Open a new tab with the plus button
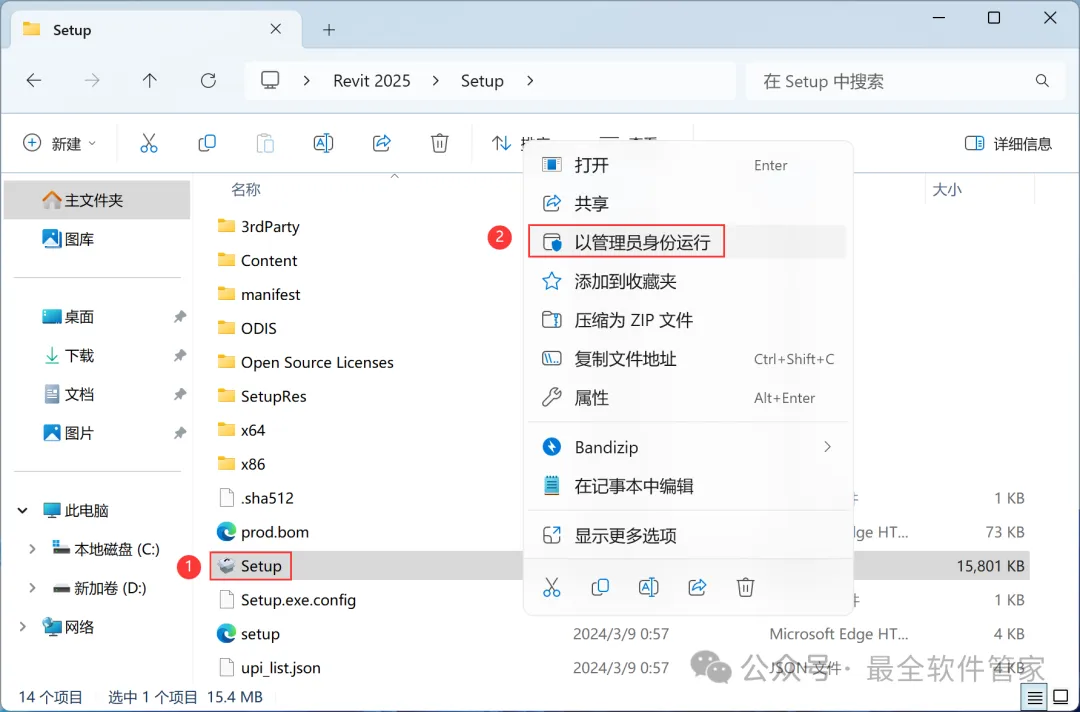This screenshot has height=712, width=1080. coord(329,30)
